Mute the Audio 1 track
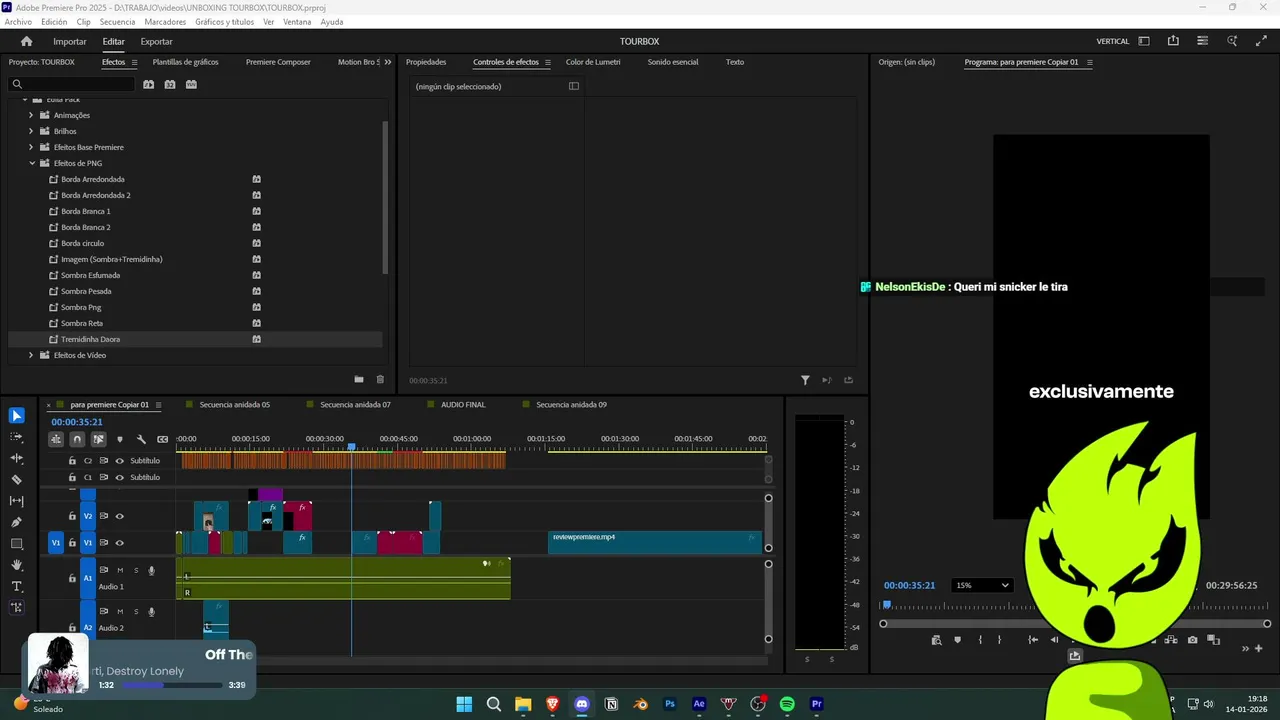 pyautogui.click(x=120, y=570)
